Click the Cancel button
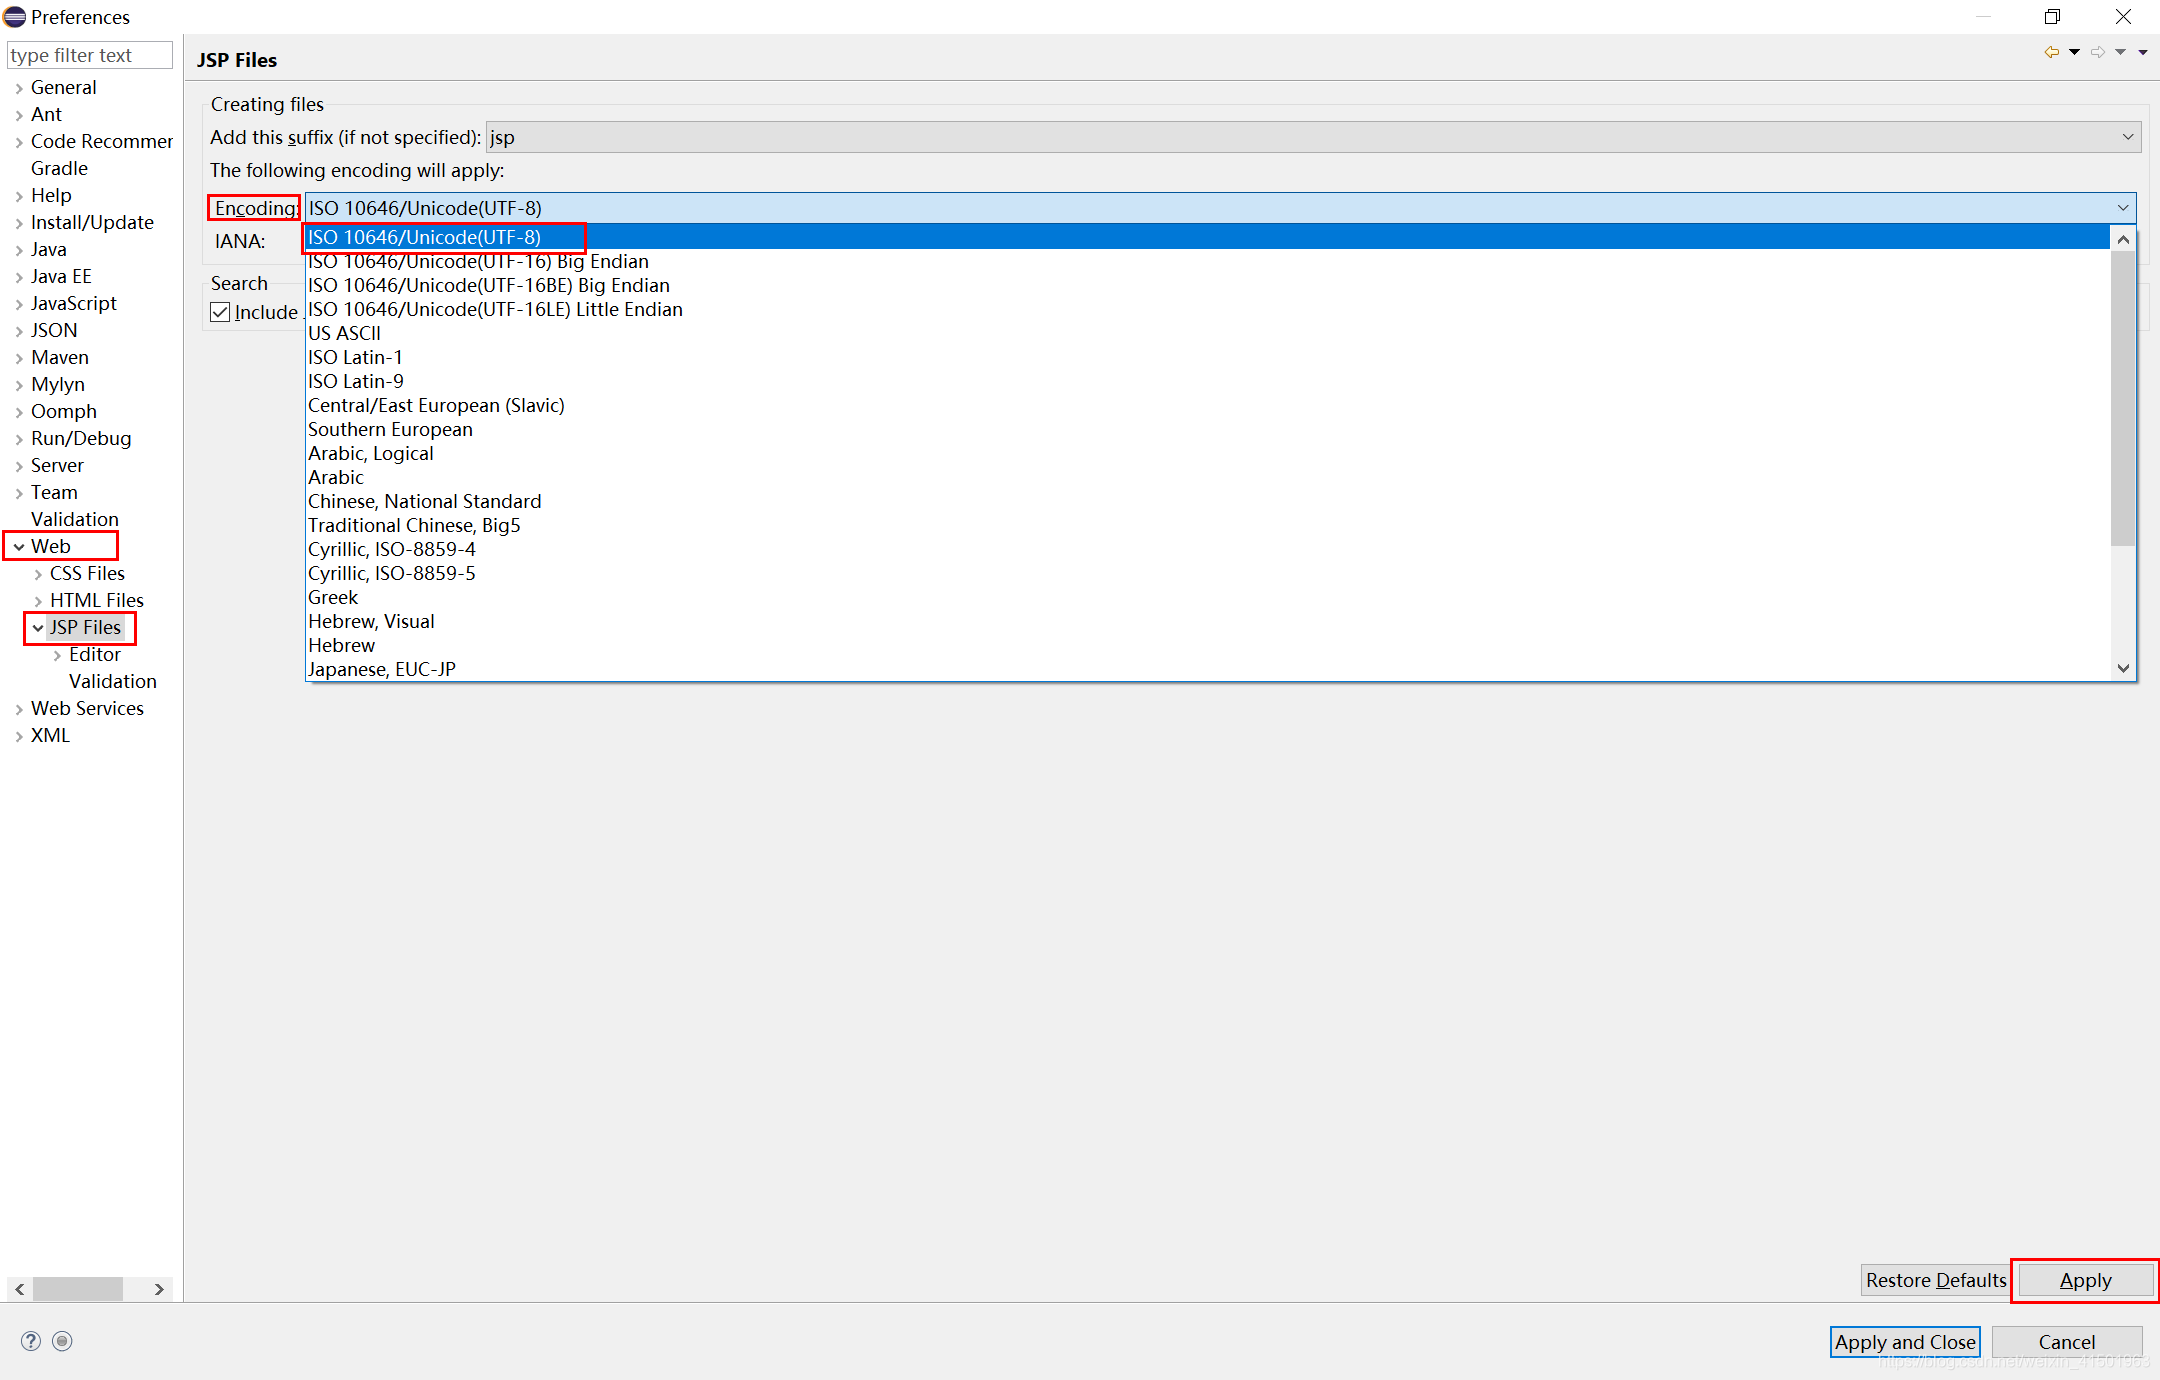Viewport: 2160px width, 1380px height. (x=2067, y=1342)
